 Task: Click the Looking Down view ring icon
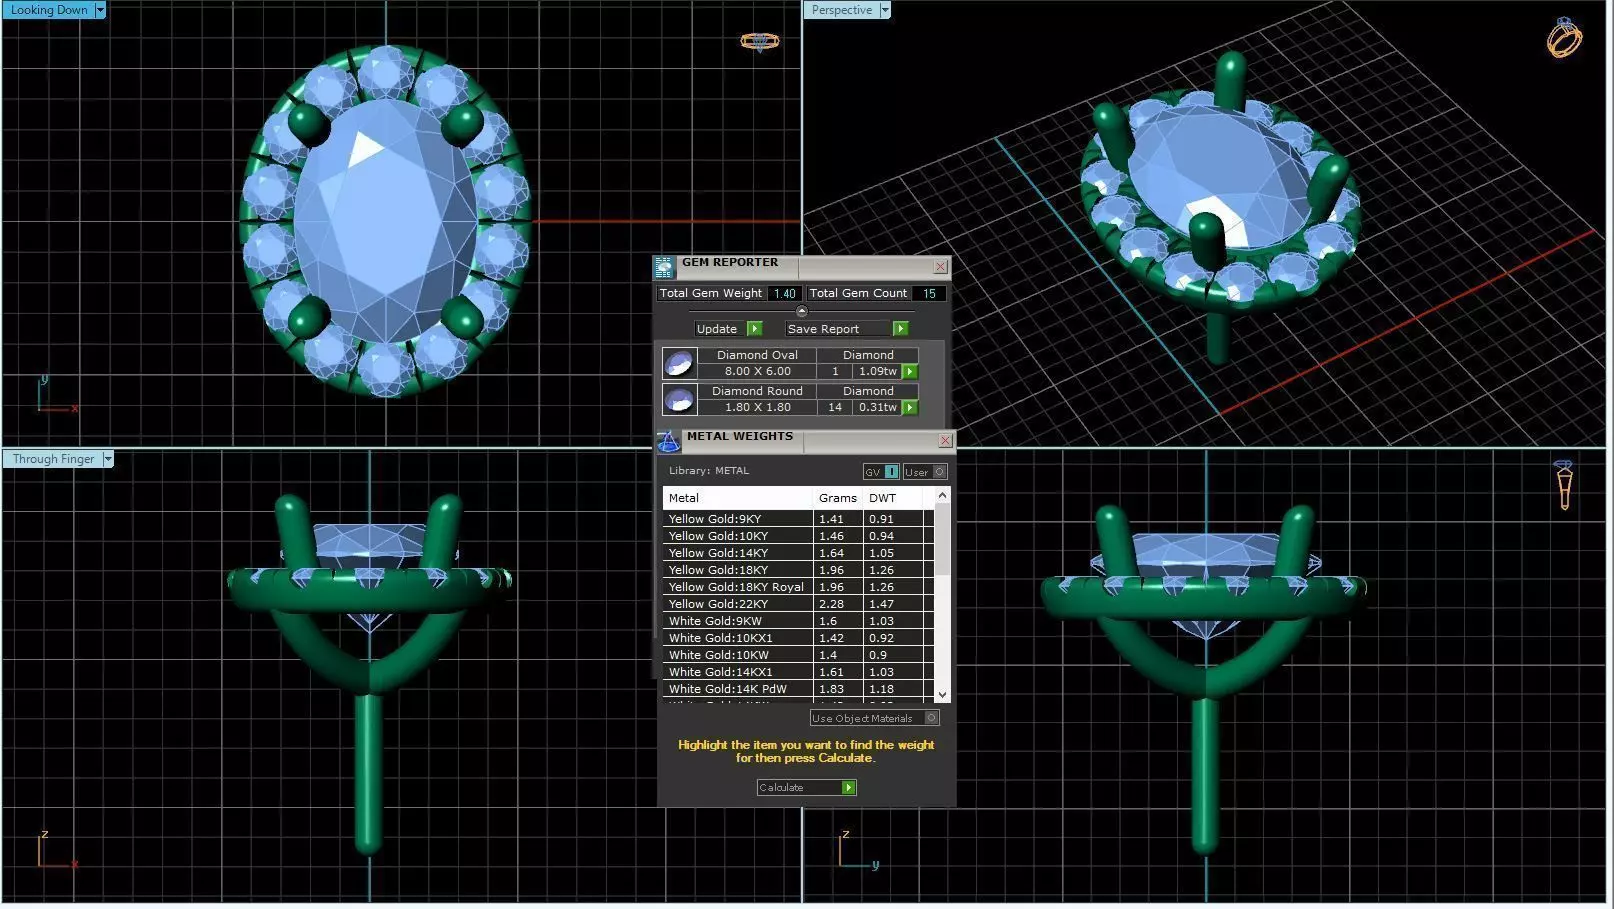point(759,41)
